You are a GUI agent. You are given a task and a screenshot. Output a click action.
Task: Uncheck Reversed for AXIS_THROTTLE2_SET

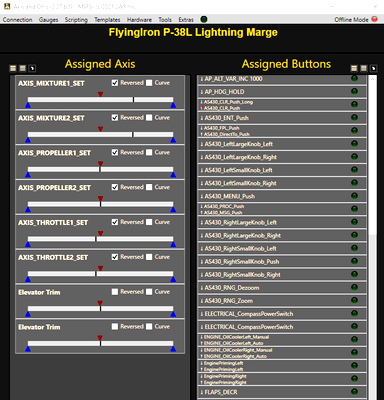[x=115, y=257]
